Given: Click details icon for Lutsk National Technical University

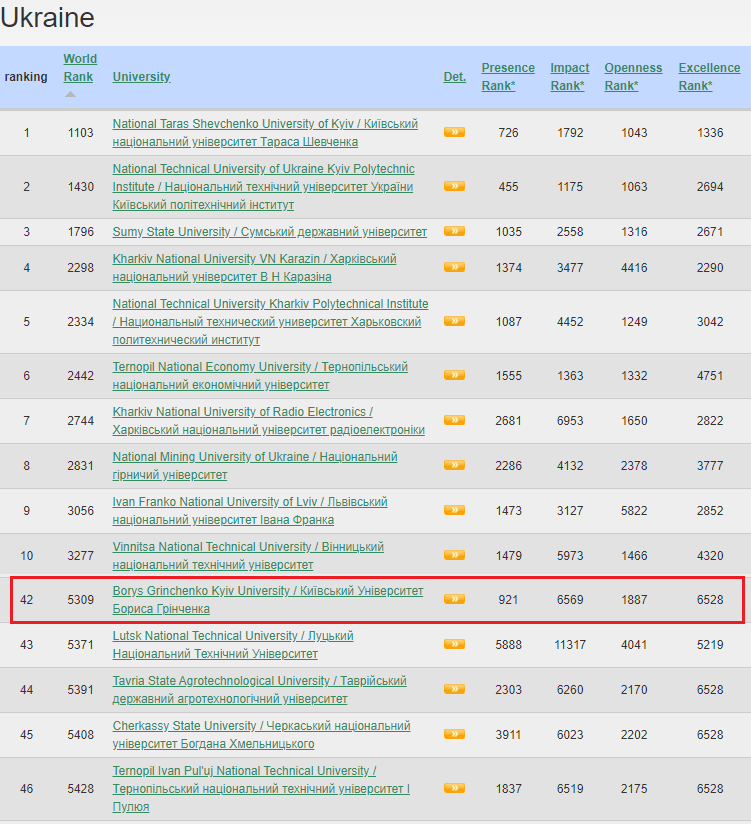Looking at the screenshot, I should click(x=454, y=644).
